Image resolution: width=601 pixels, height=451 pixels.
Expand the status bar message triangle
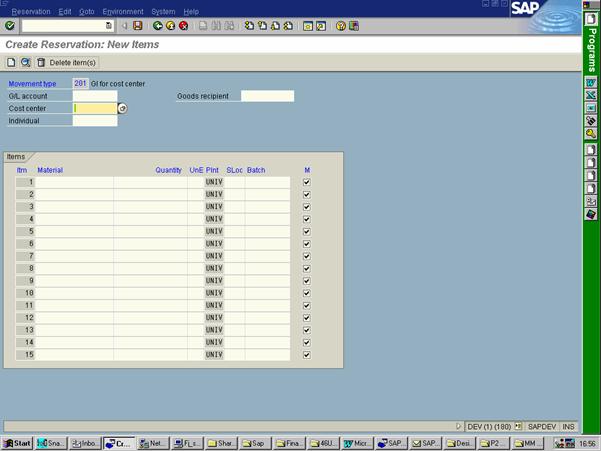[458, 426]
